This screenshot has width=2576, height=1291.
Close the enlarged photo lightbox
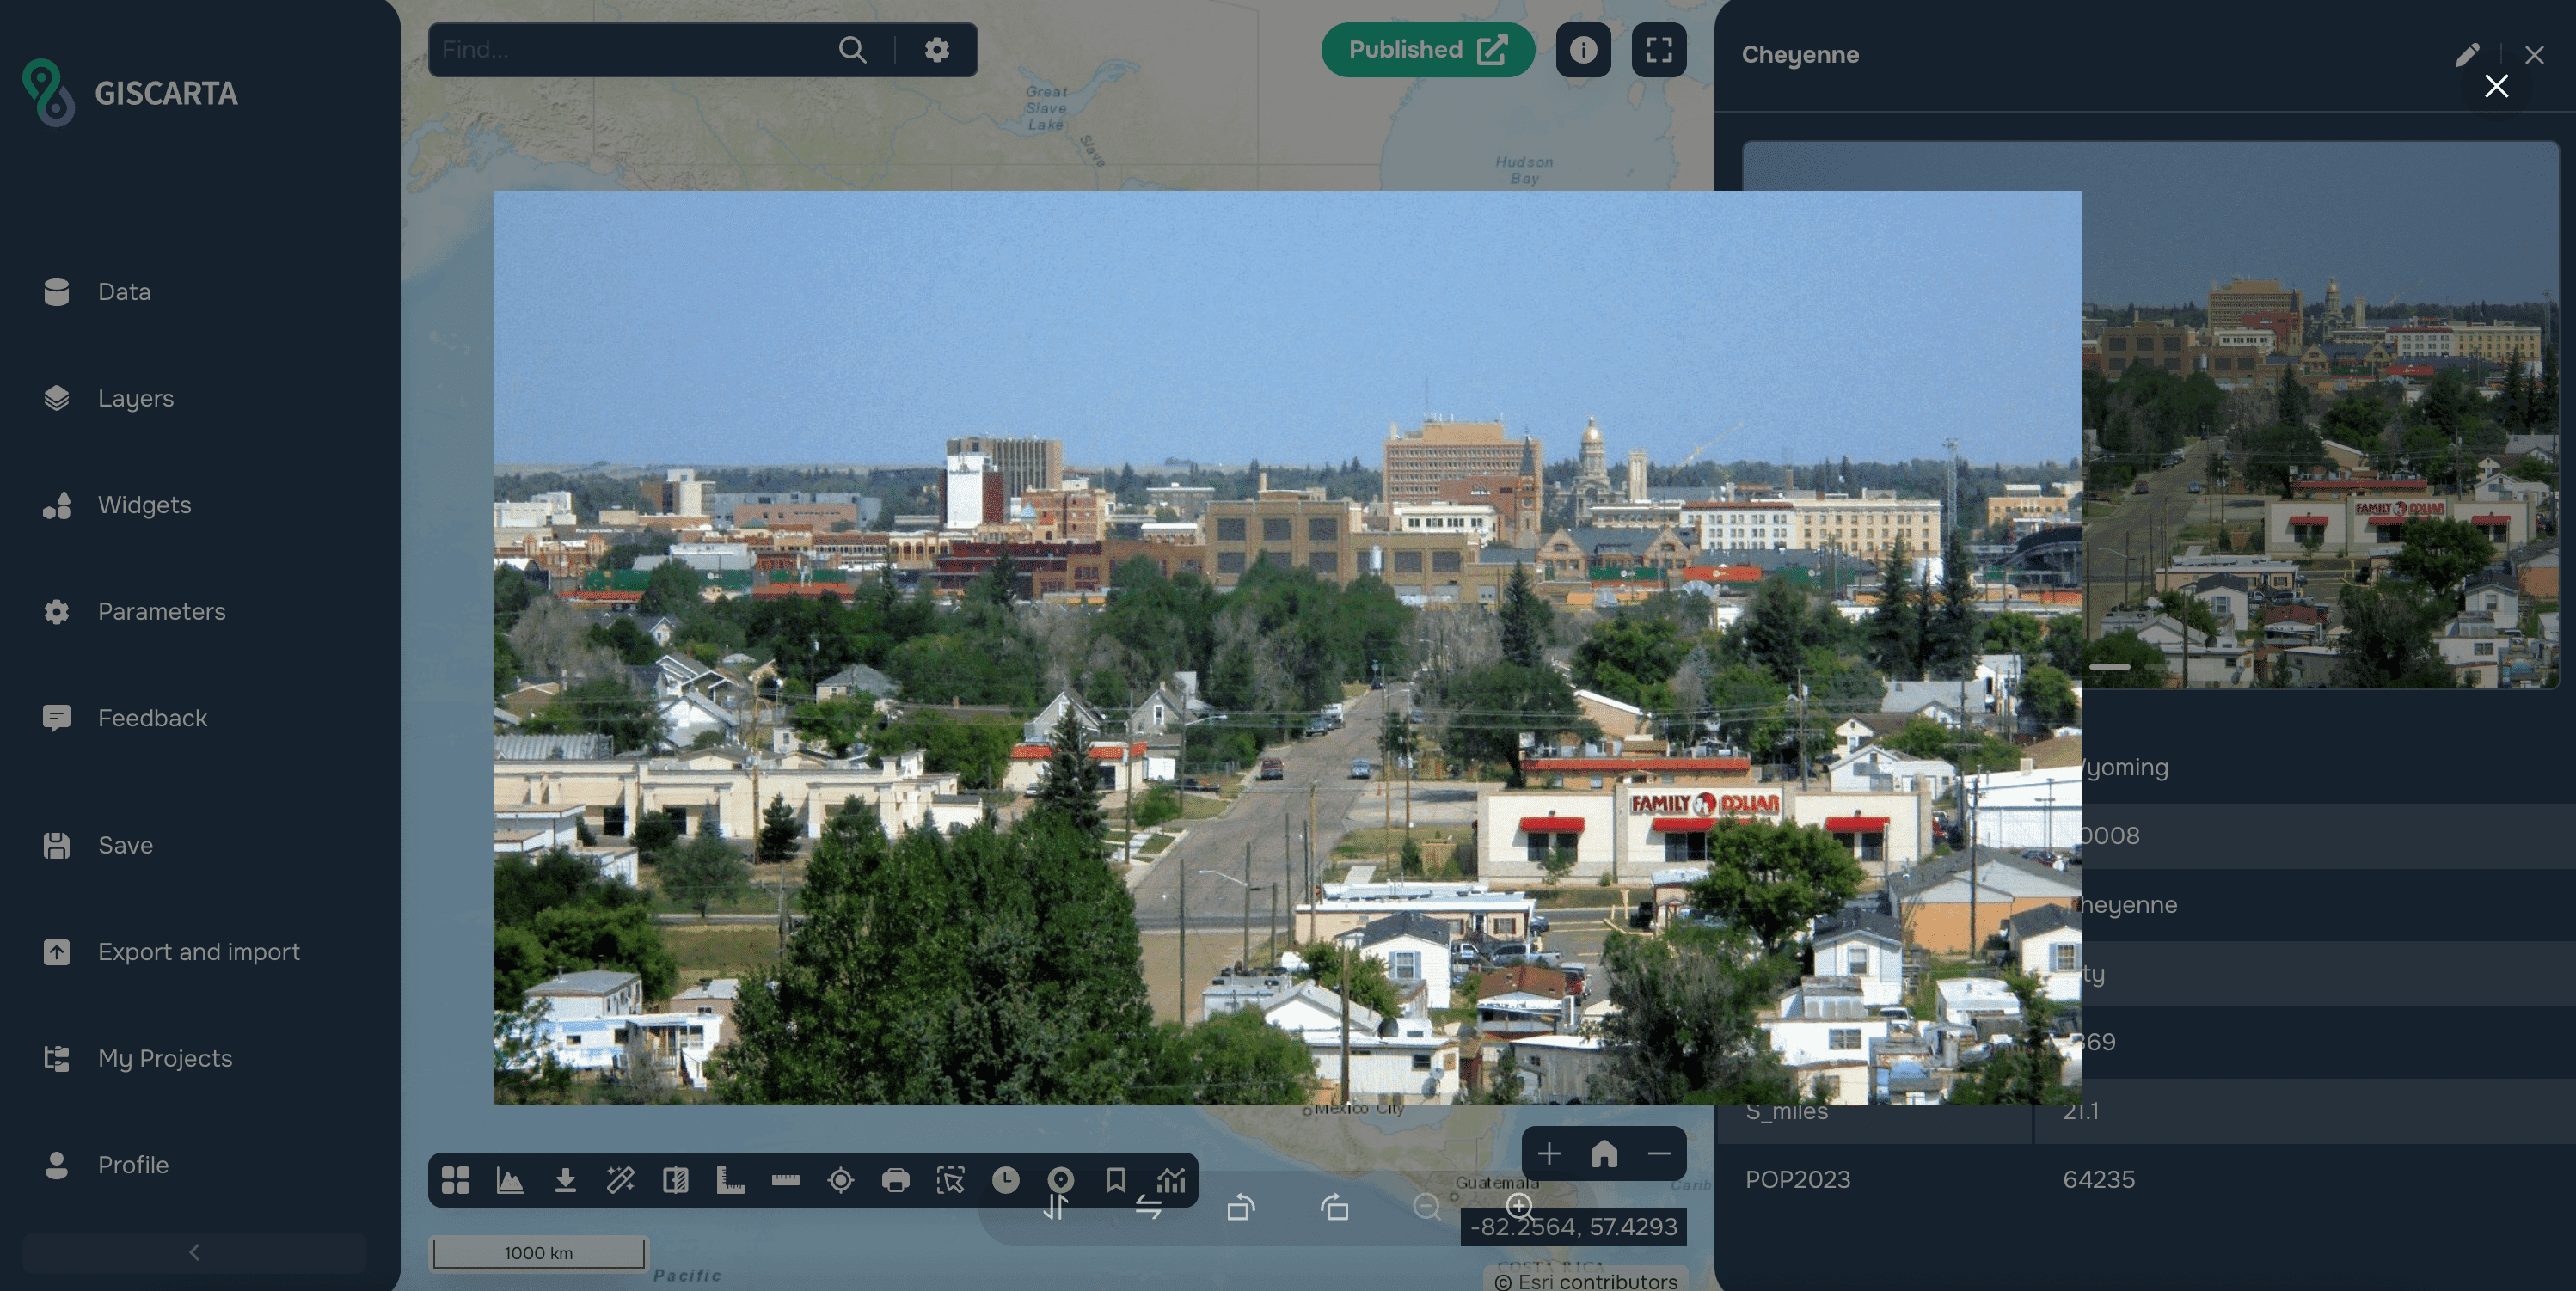click(2496, 86)
